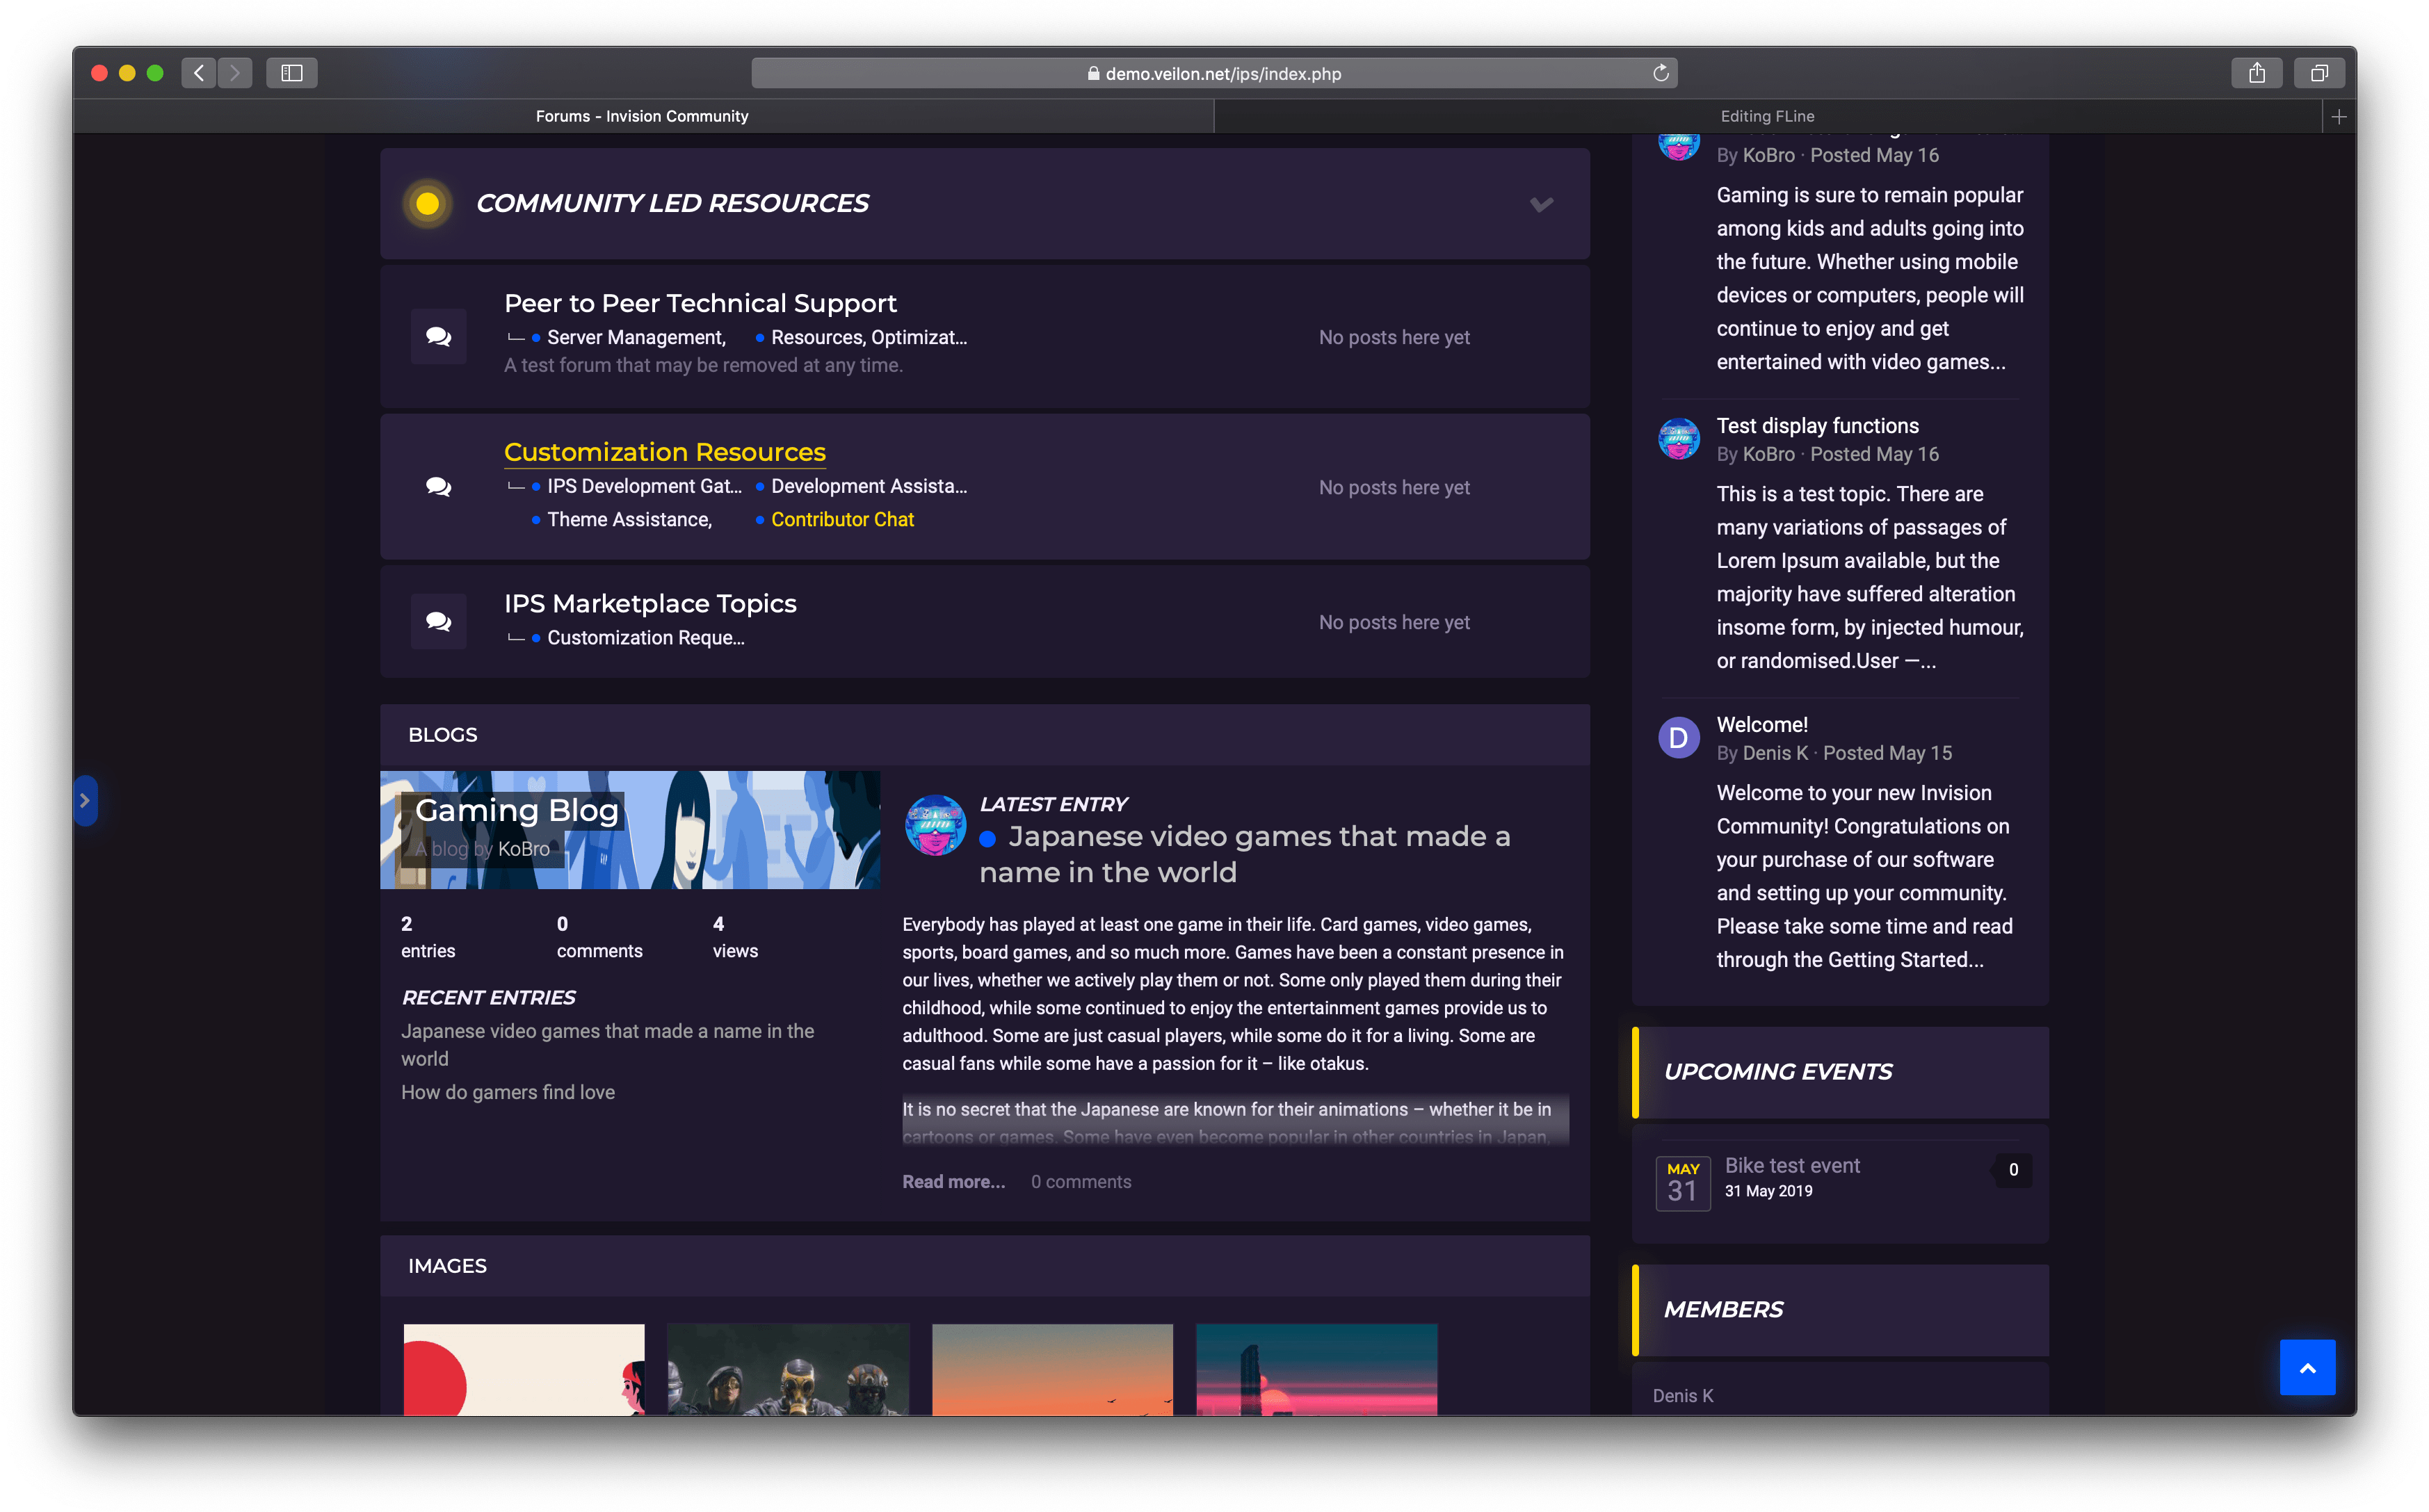The width and height of the screenshot is (2429, 1512).
Task: Open Denis K in Members list
Action: click(1683, 1395)
